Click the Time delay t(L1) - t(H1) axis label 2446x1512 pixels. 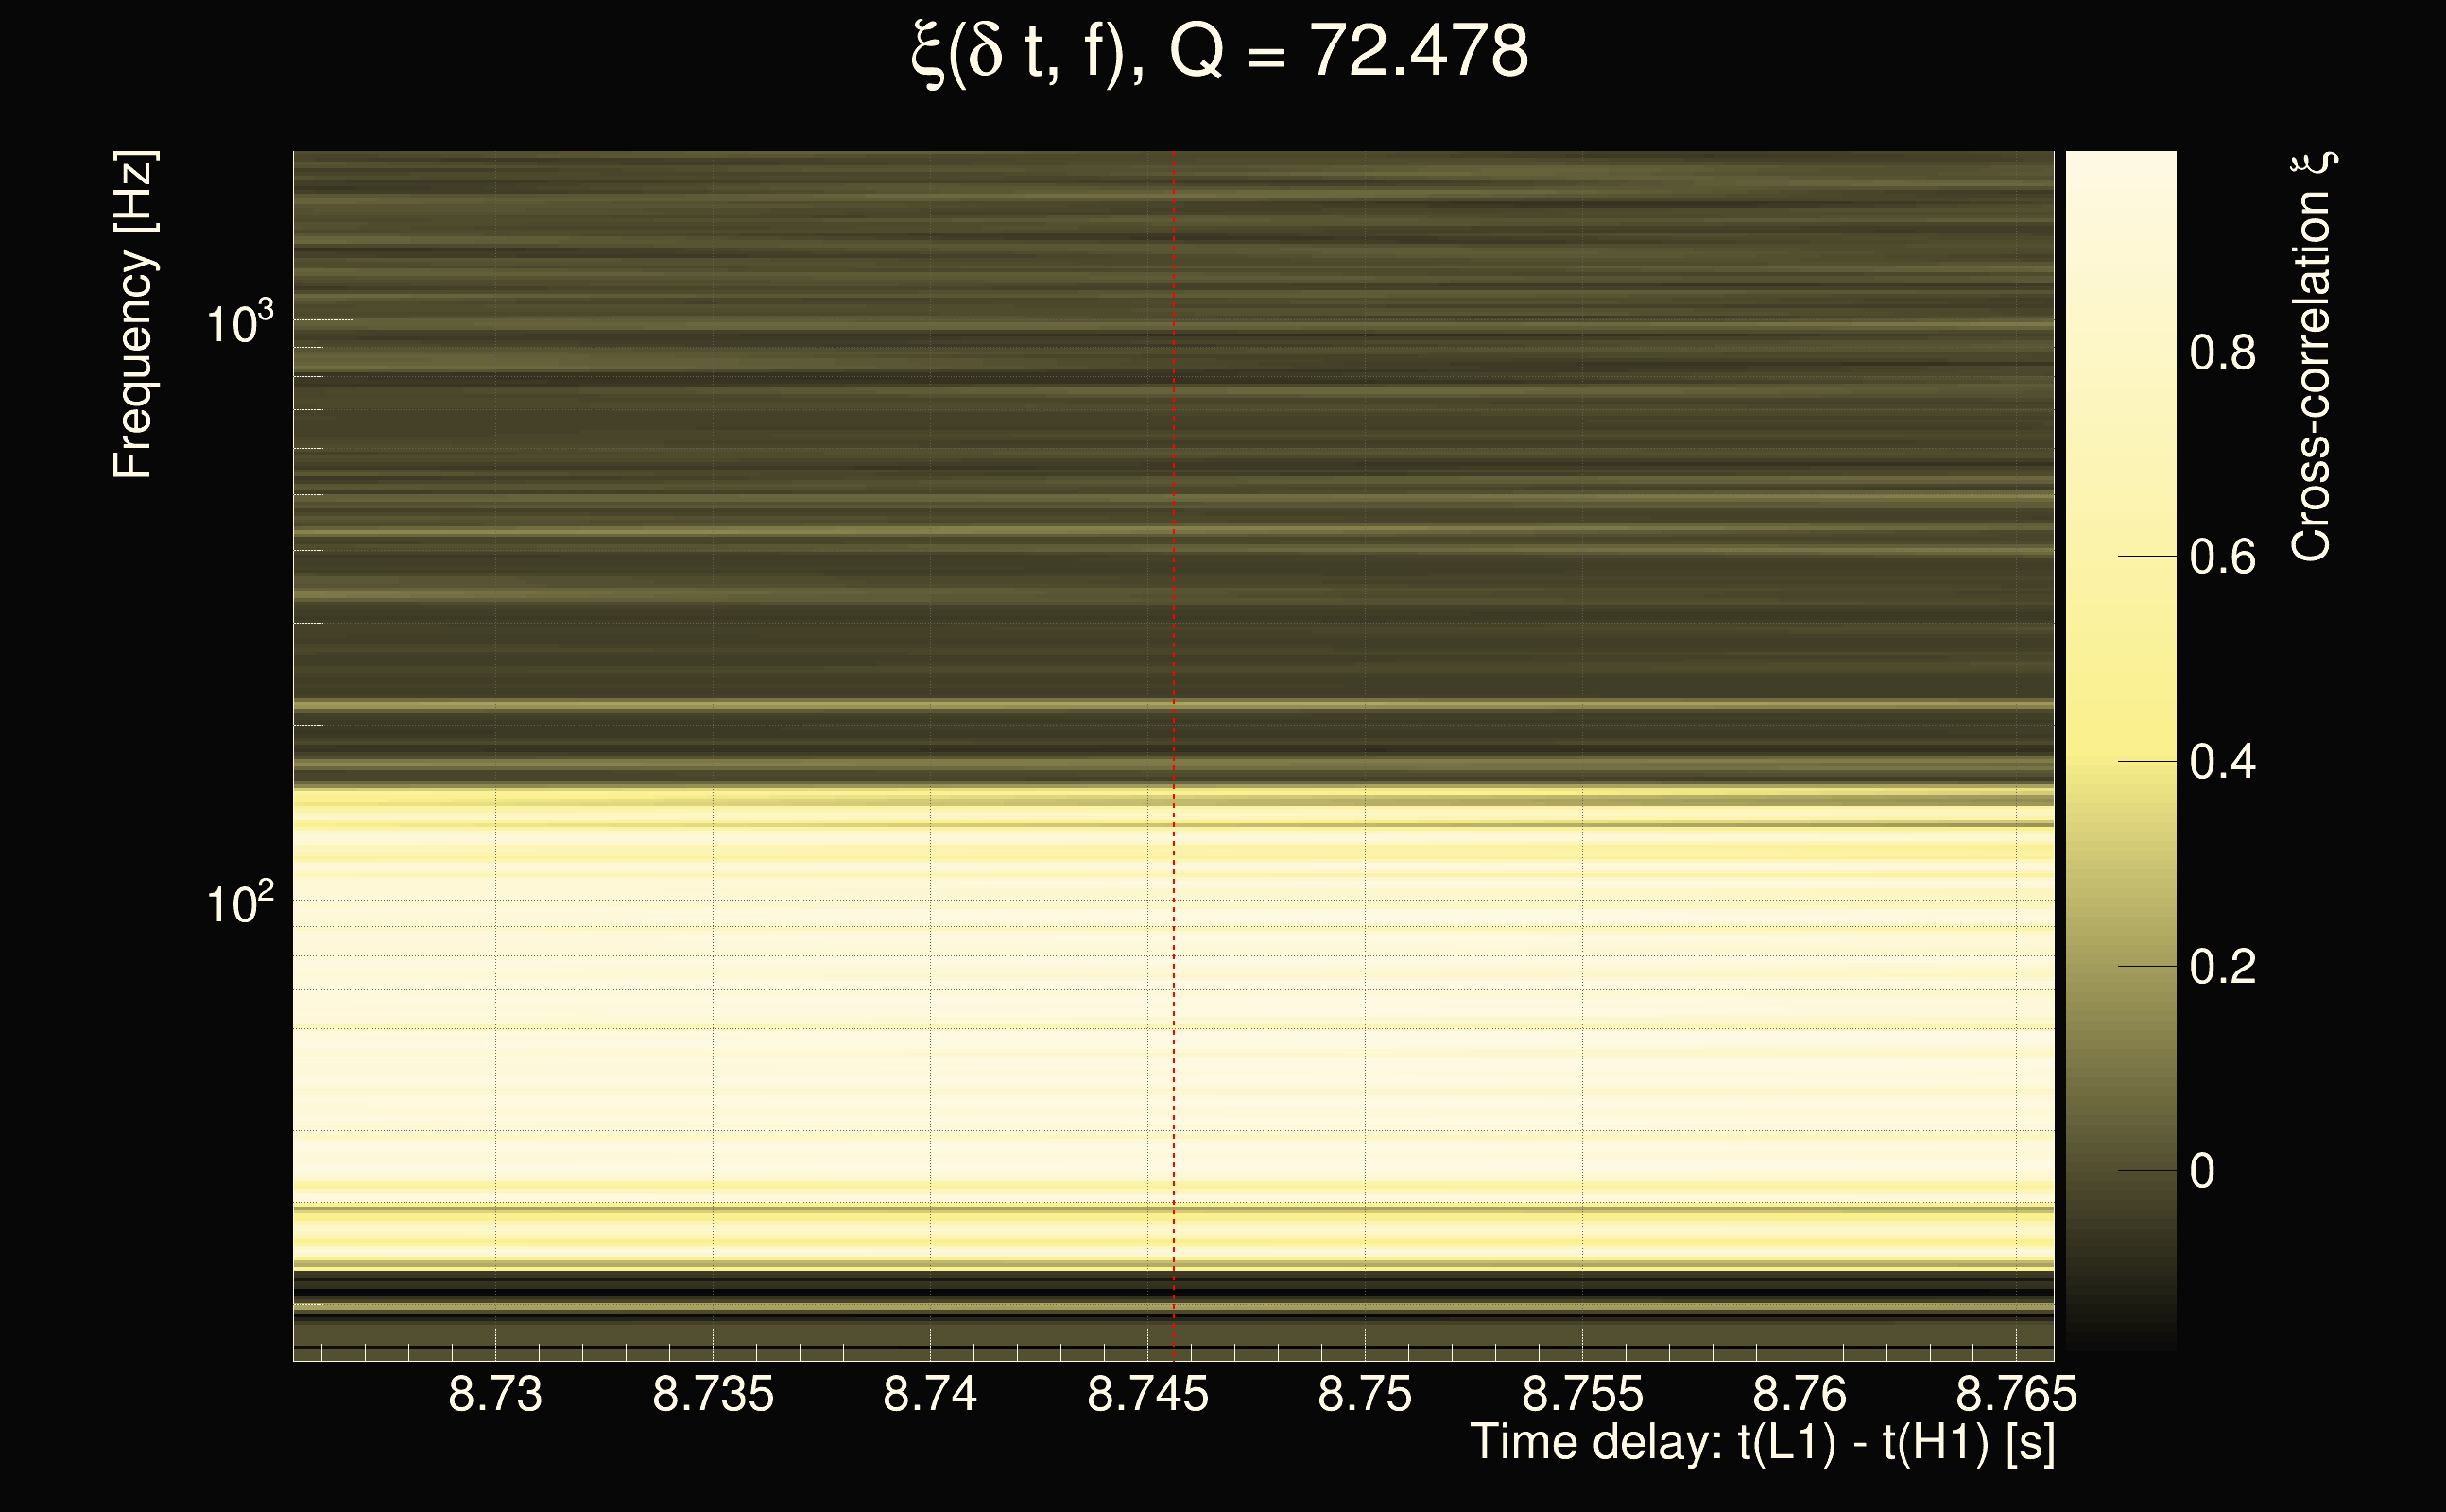pos(1762,1442)
